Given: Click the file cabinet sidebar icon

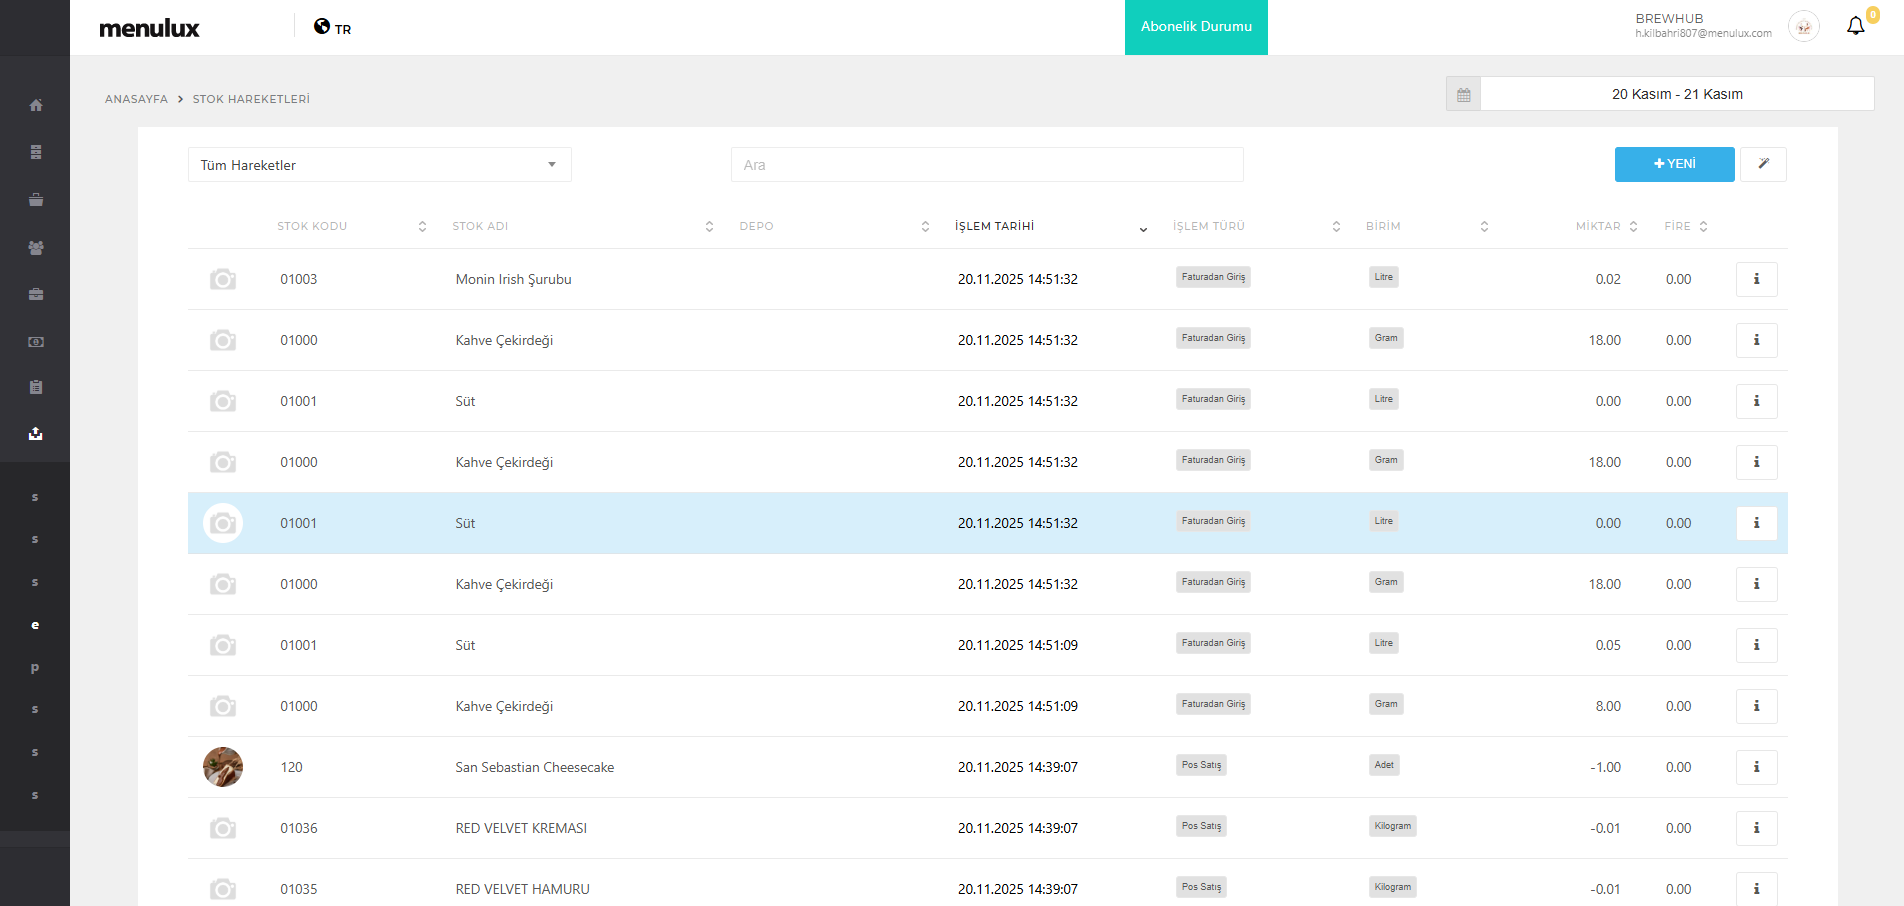Looking at the screenshot, I should [x=36, y=152].
